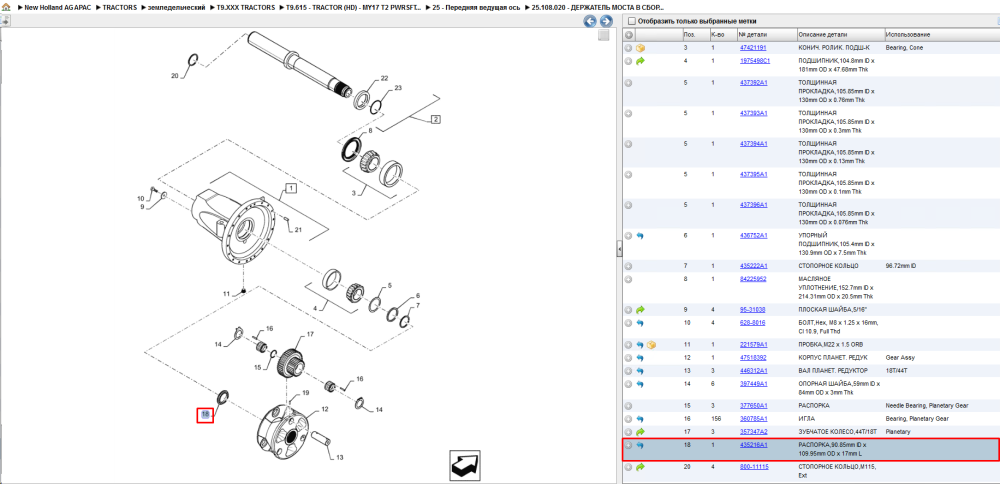
Task: Click the 'Needle Bearing, Planetary Gear' usage text
Action: [927, 406]
